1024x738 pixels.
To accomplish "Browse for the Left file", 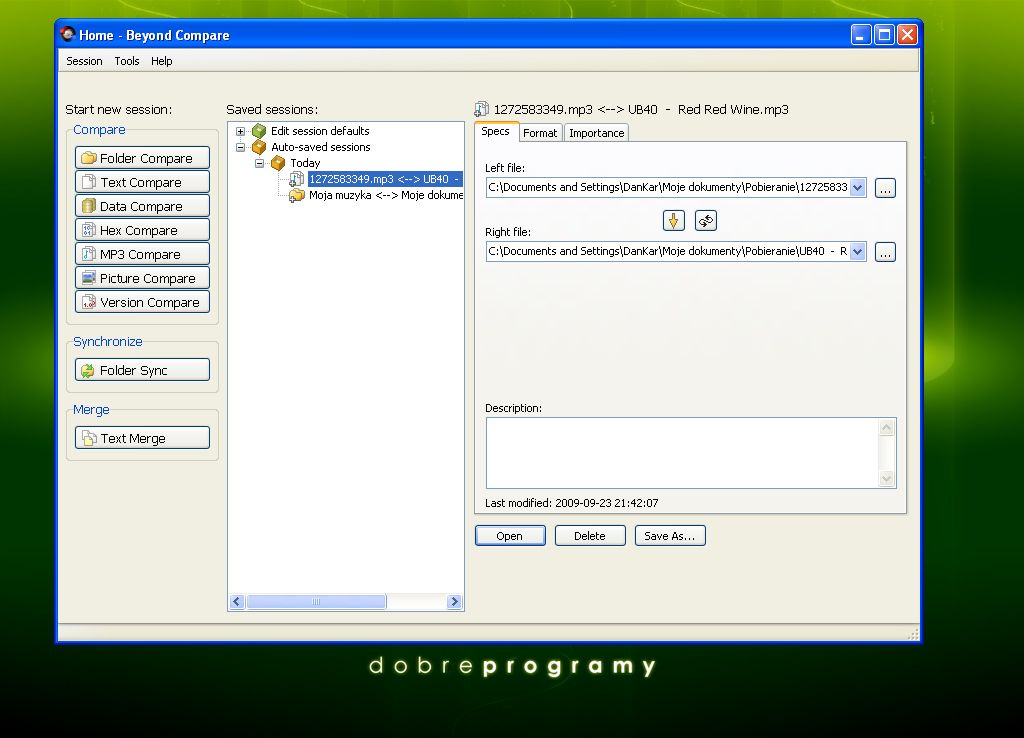I will pyautogui.click(x=885, y=188).
